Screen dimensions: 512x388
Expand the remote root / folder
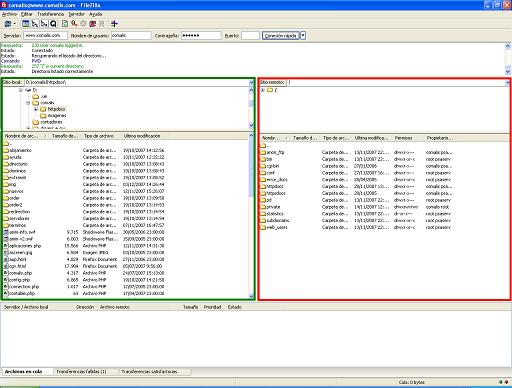263,90
